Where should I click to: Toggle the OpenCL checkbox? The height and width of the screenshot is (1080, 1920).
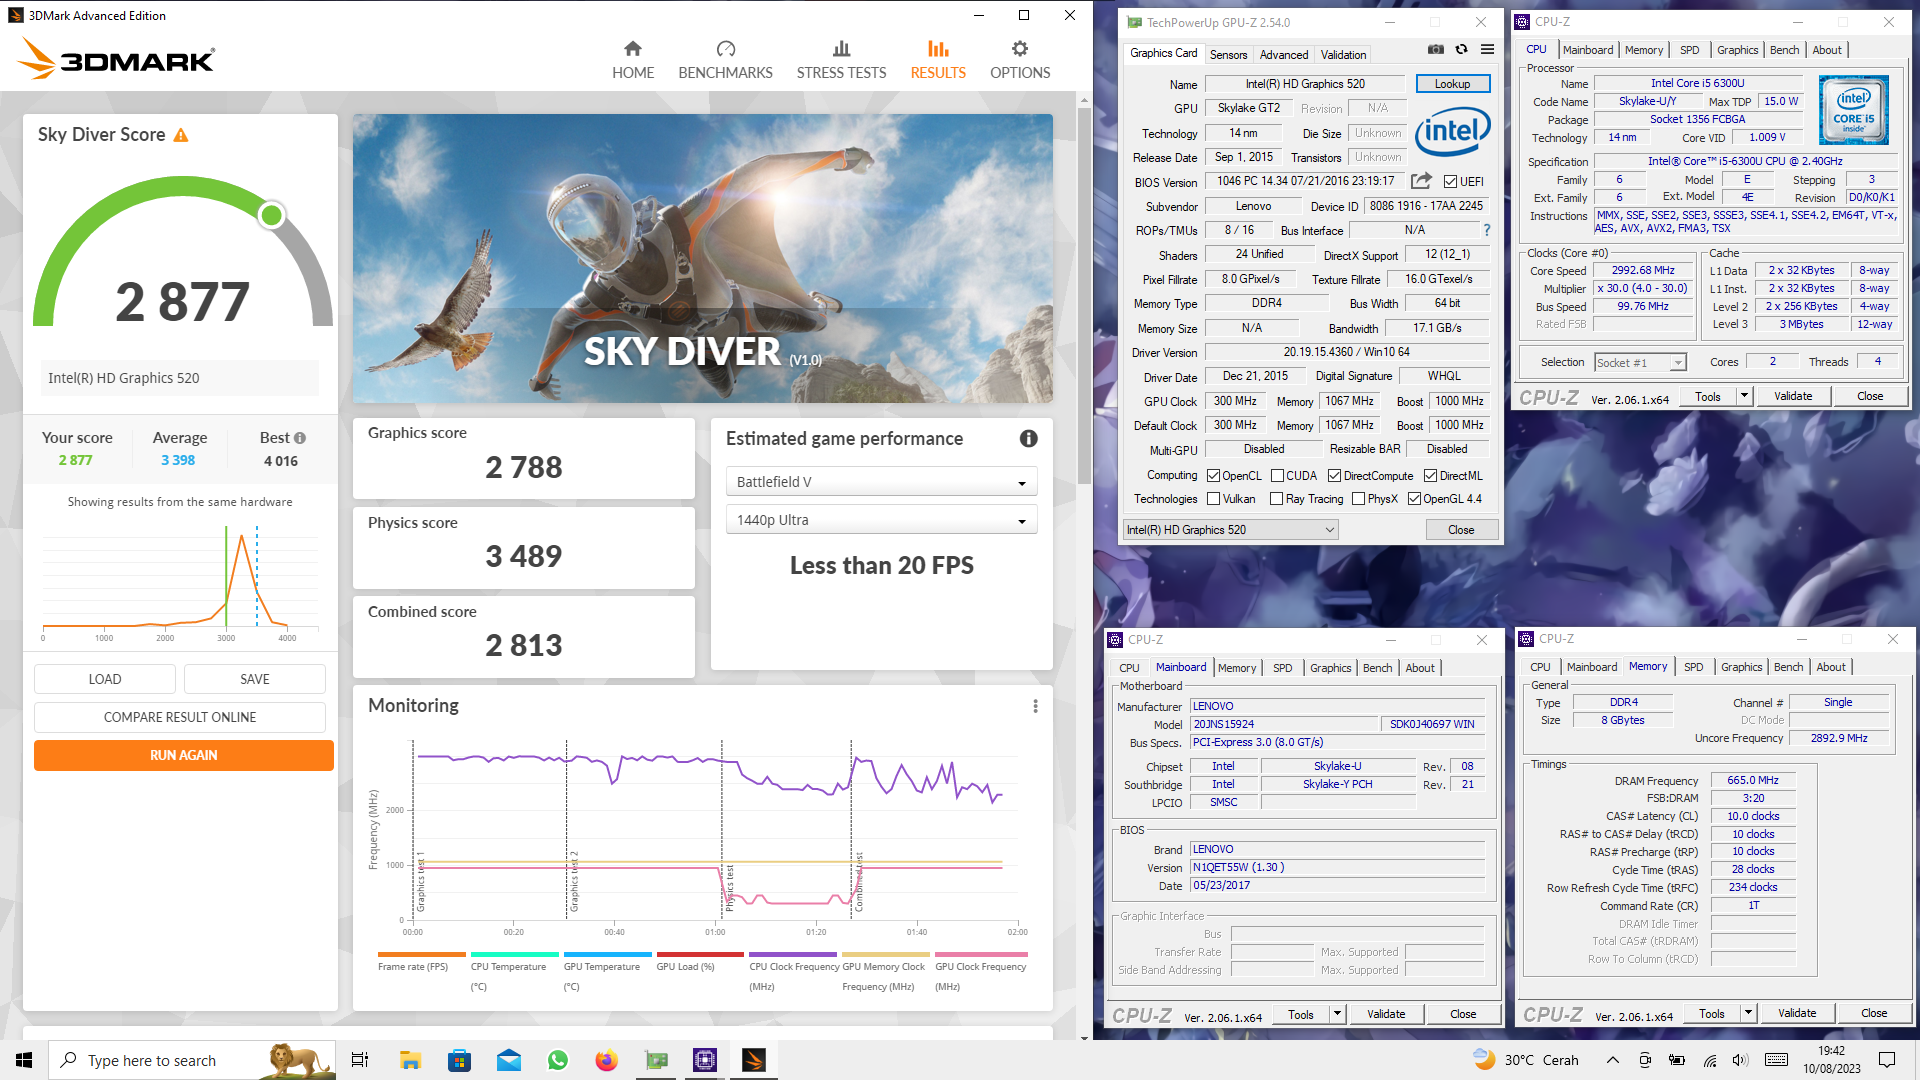(x=1213, y=476)
